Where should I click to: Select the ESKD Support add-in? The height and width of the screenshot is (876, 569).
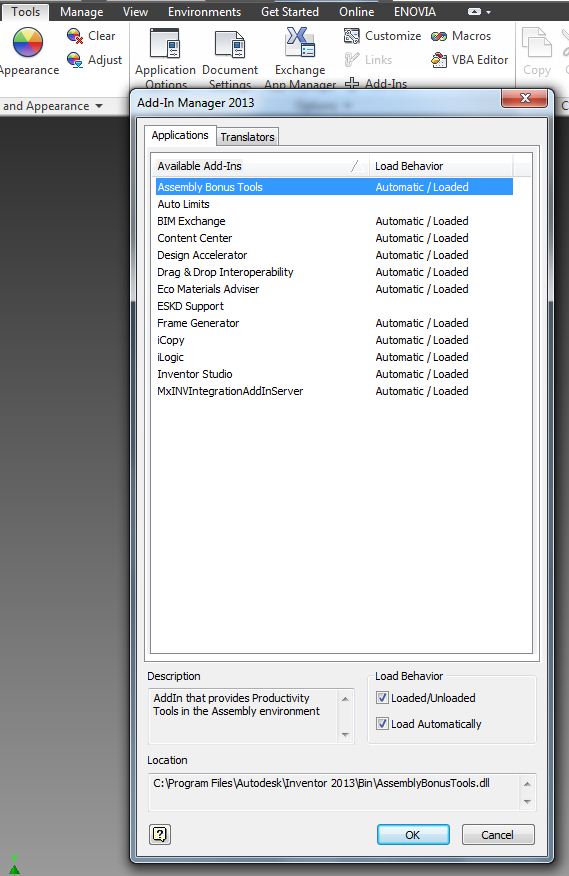[x=334, y=306]
